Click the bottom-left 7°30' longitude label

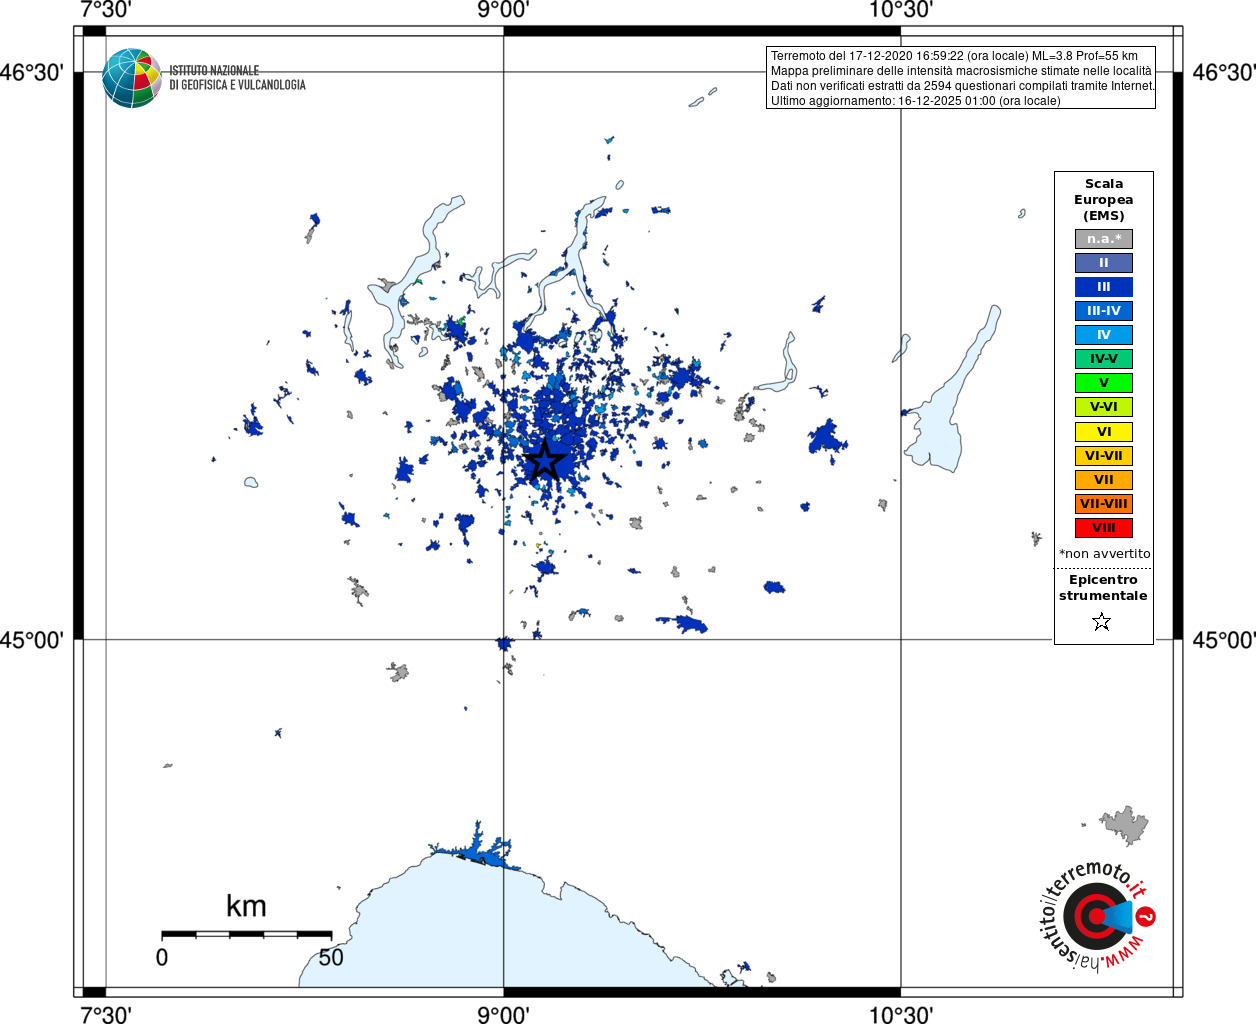pyautogui.click(x=106, y=1015)
